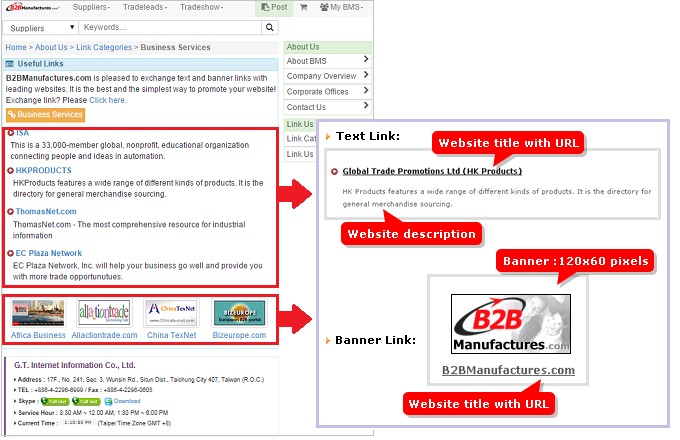Open the ThomasNet.com link
The height and width of the screenshot is (440, 680).
coord(46,212)
